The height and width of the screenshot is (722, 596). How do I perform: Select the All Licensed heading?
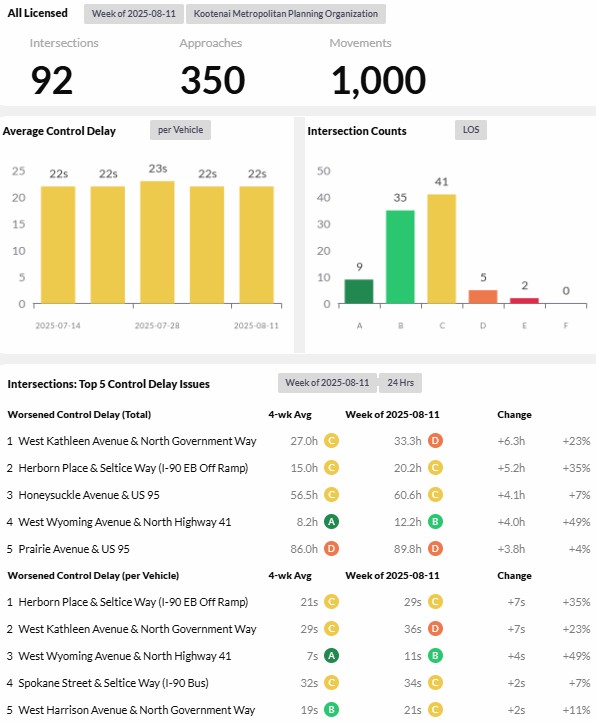pos(37,13)
